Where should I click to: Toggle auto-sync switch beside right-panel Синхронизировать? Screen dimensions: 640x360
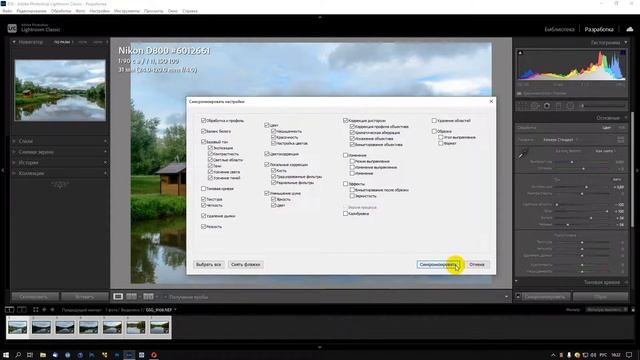tap(518, 296)
